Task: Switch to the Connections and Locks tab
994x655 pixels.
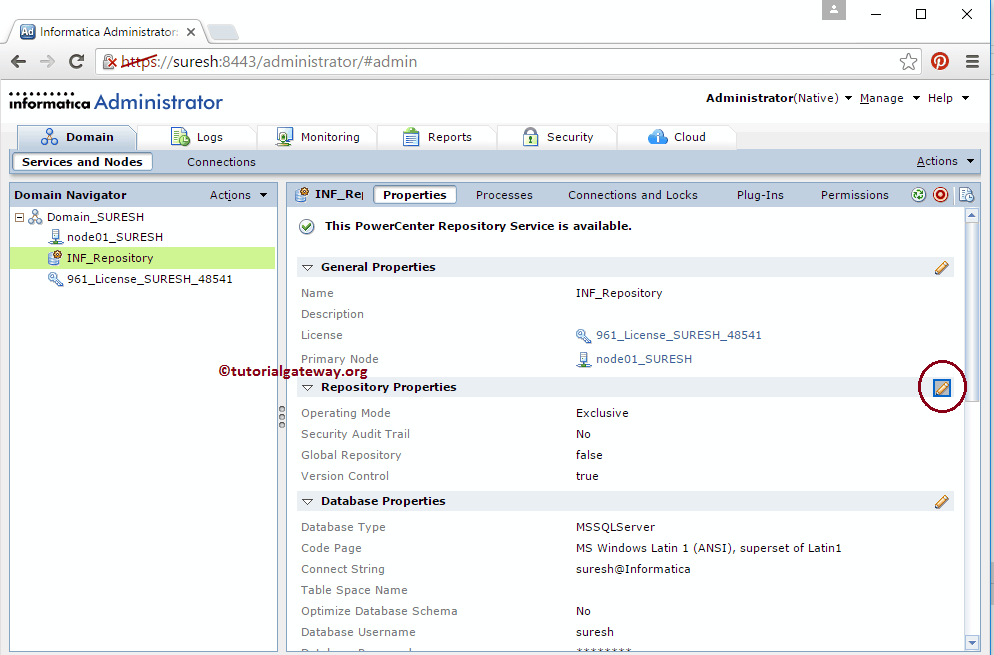Action: point(632,194)
